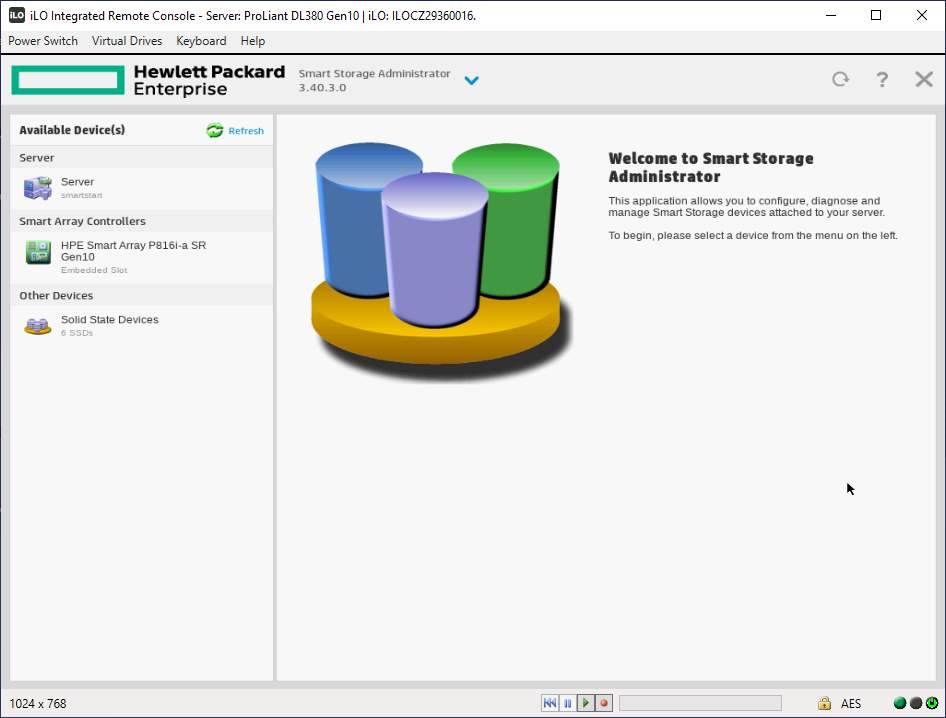Click the green Refresh arrows icon
This screenshot has width=946, height=718.
point(215,130)
